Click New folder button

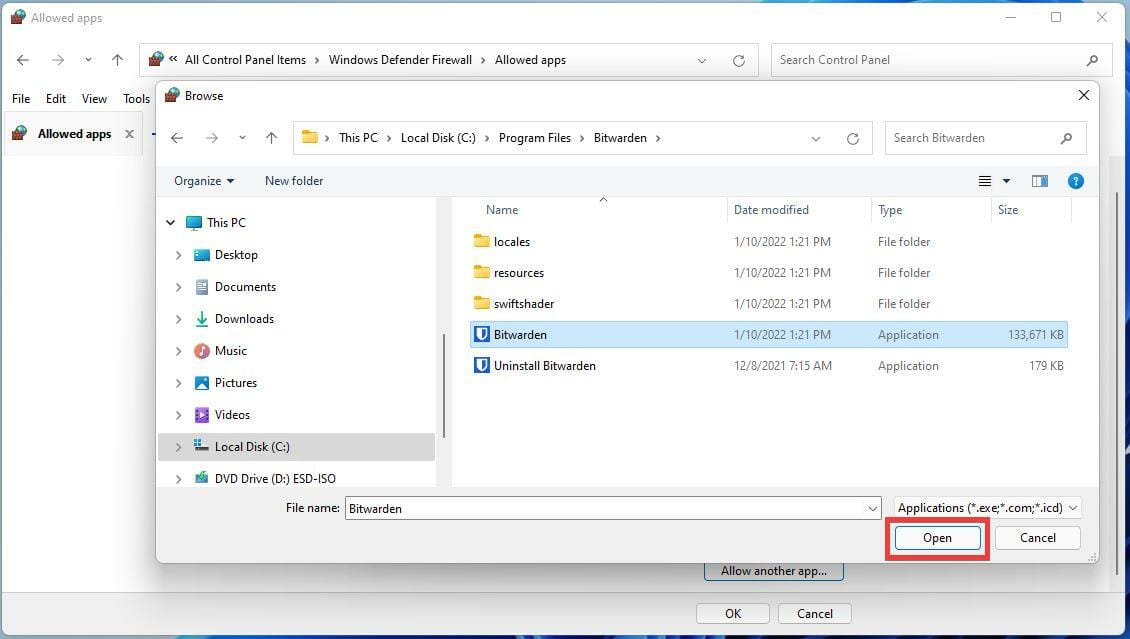294,181
